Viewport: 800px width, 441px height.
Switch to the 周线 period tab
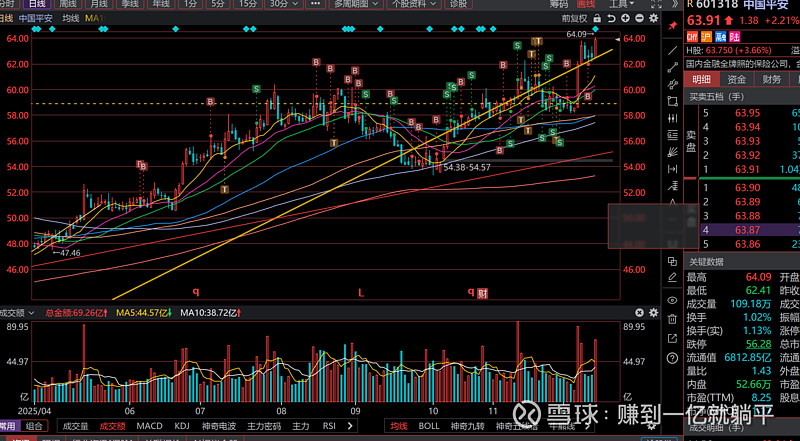click(68, 4)
